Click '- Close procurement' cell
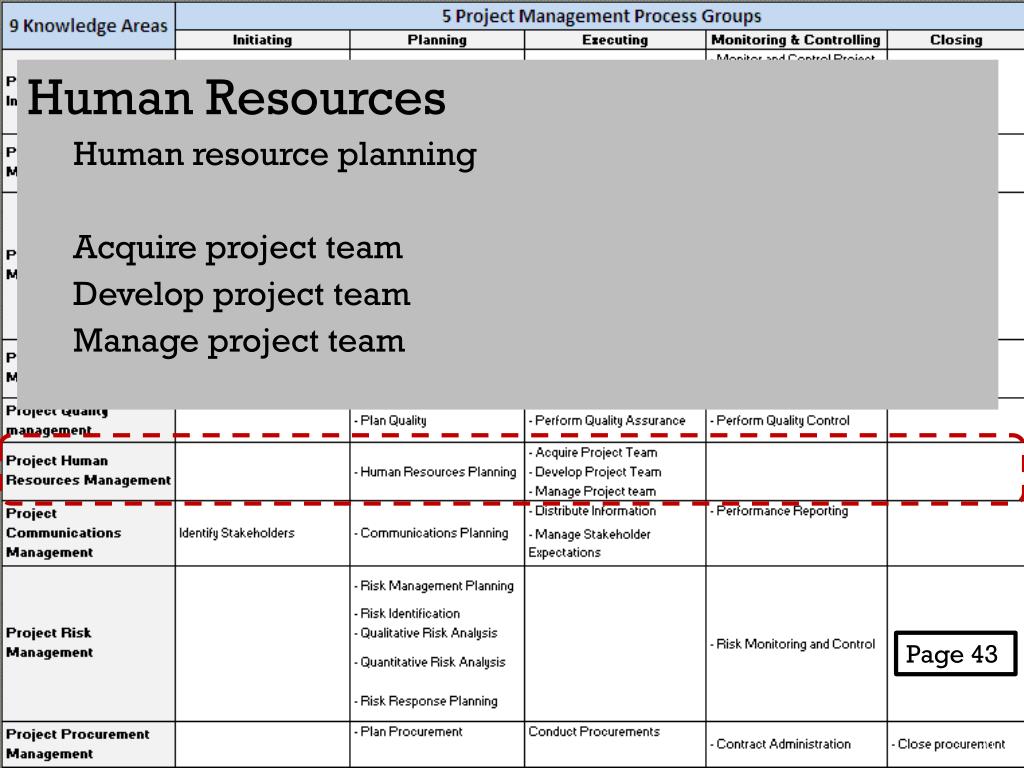The image size is (1024, 768). pyautogui.click(x=948, y=744)
